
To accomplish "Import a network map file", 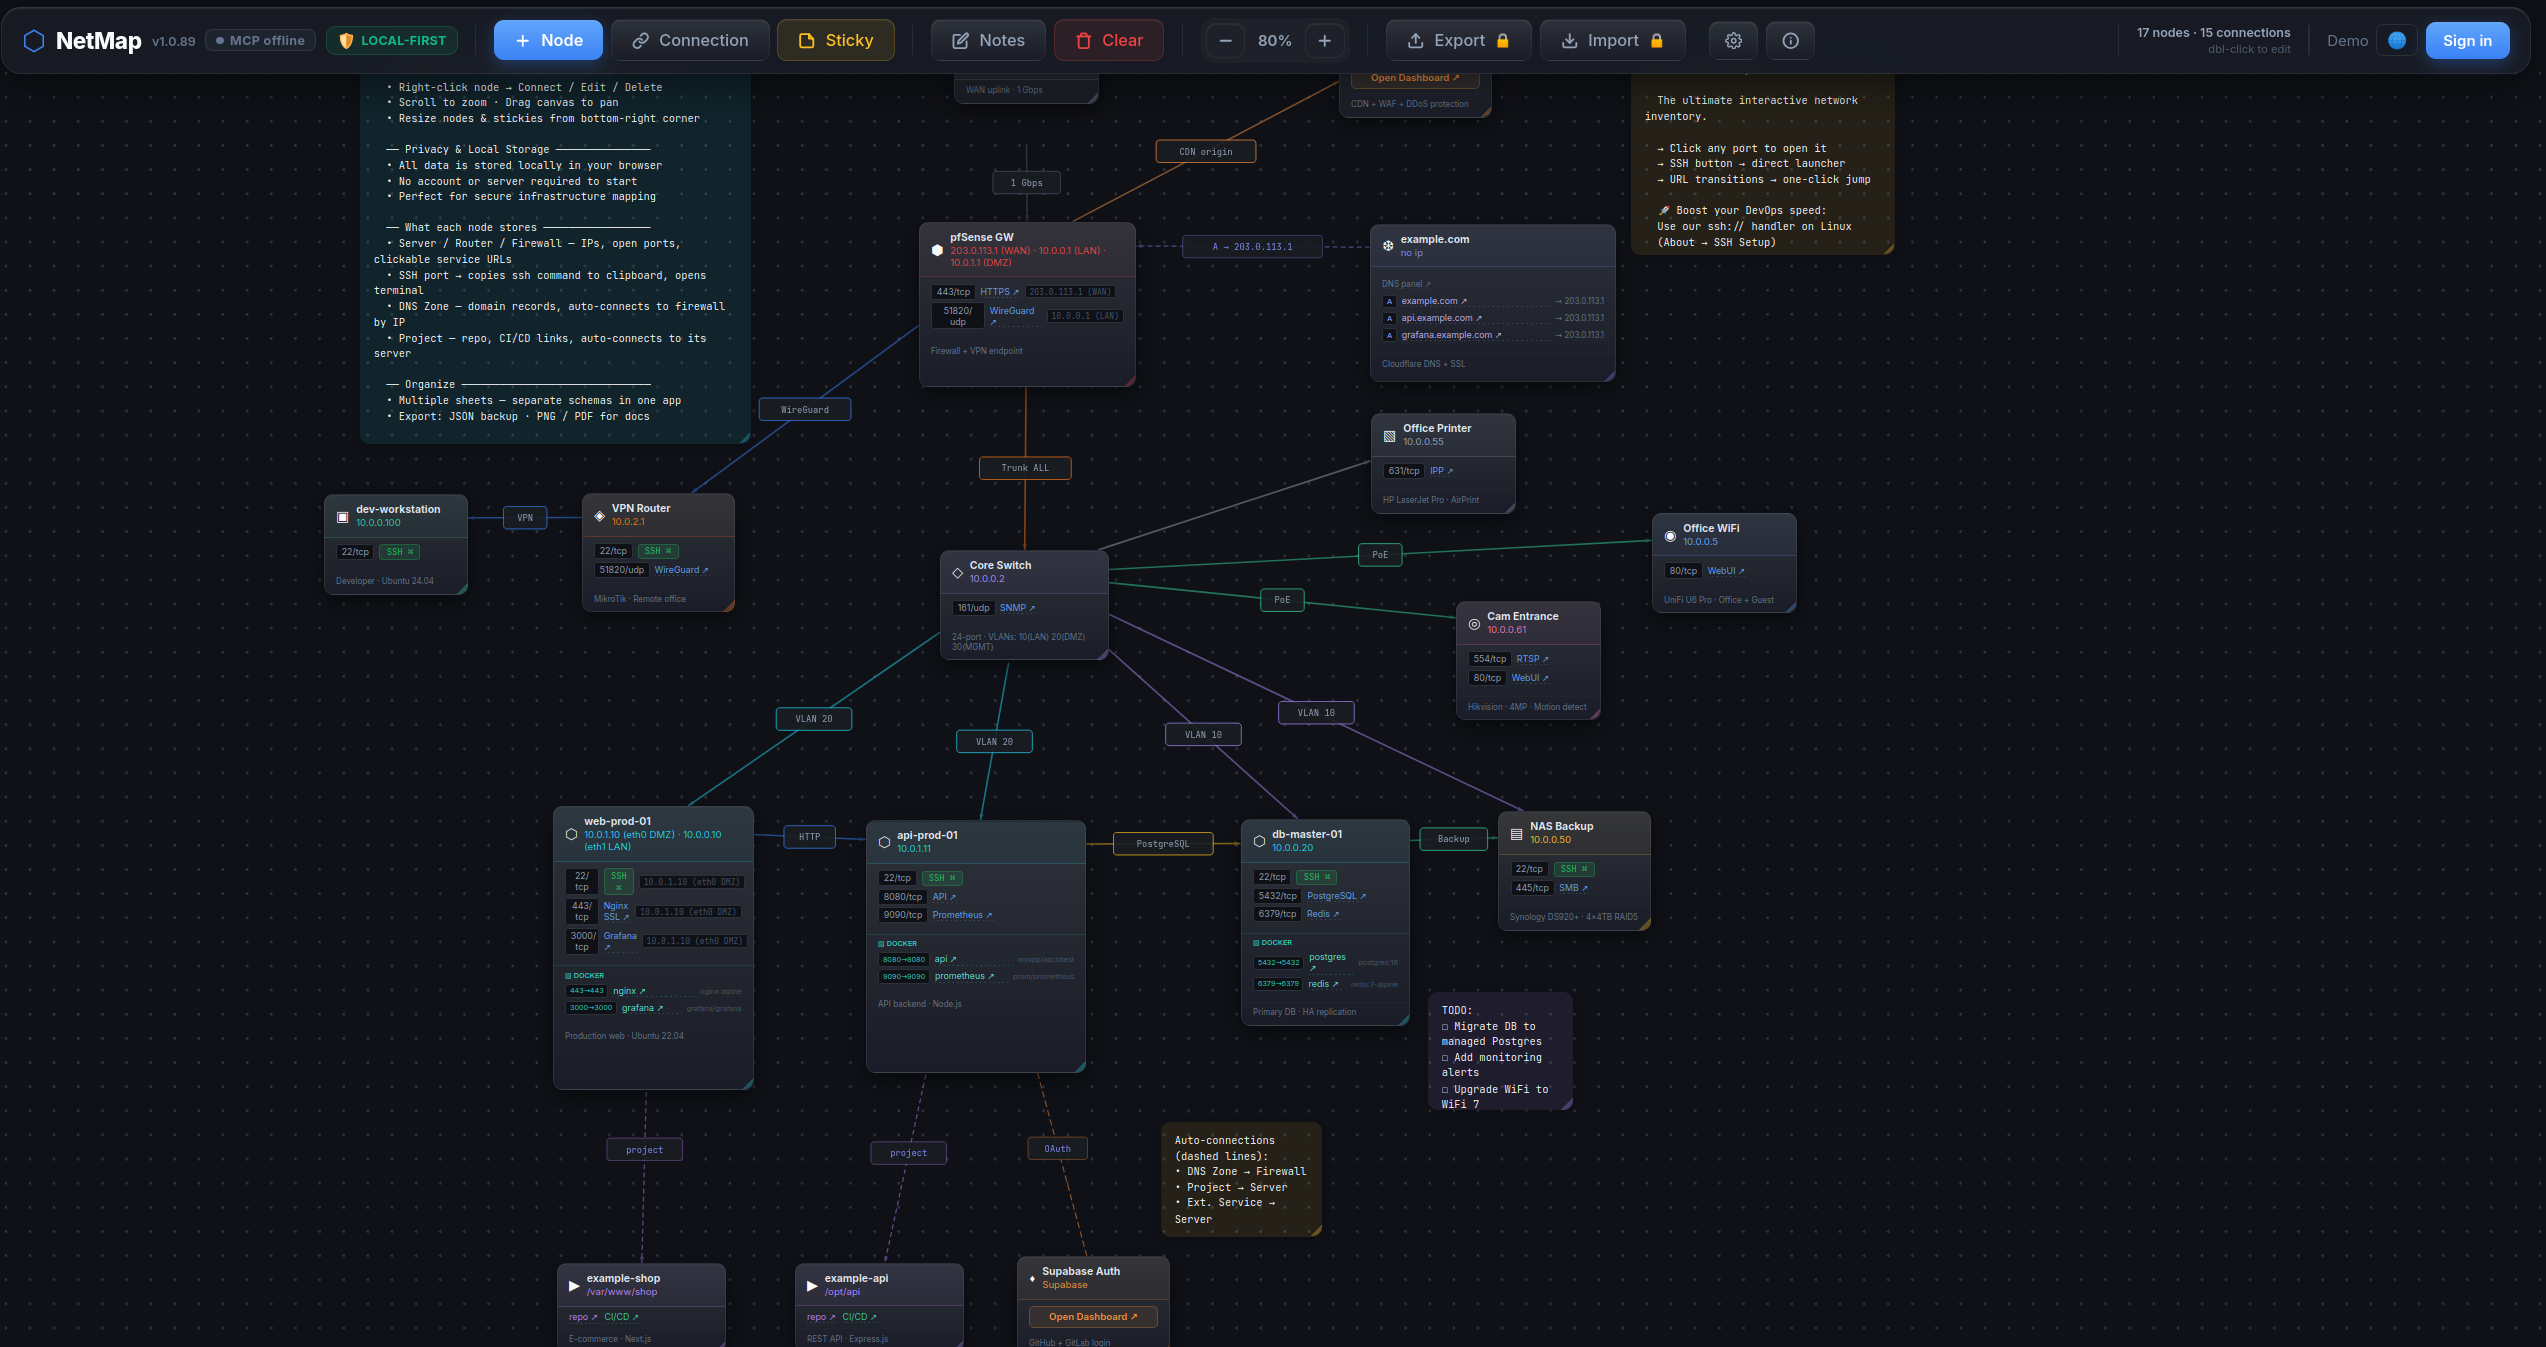I will (1612, 41).
